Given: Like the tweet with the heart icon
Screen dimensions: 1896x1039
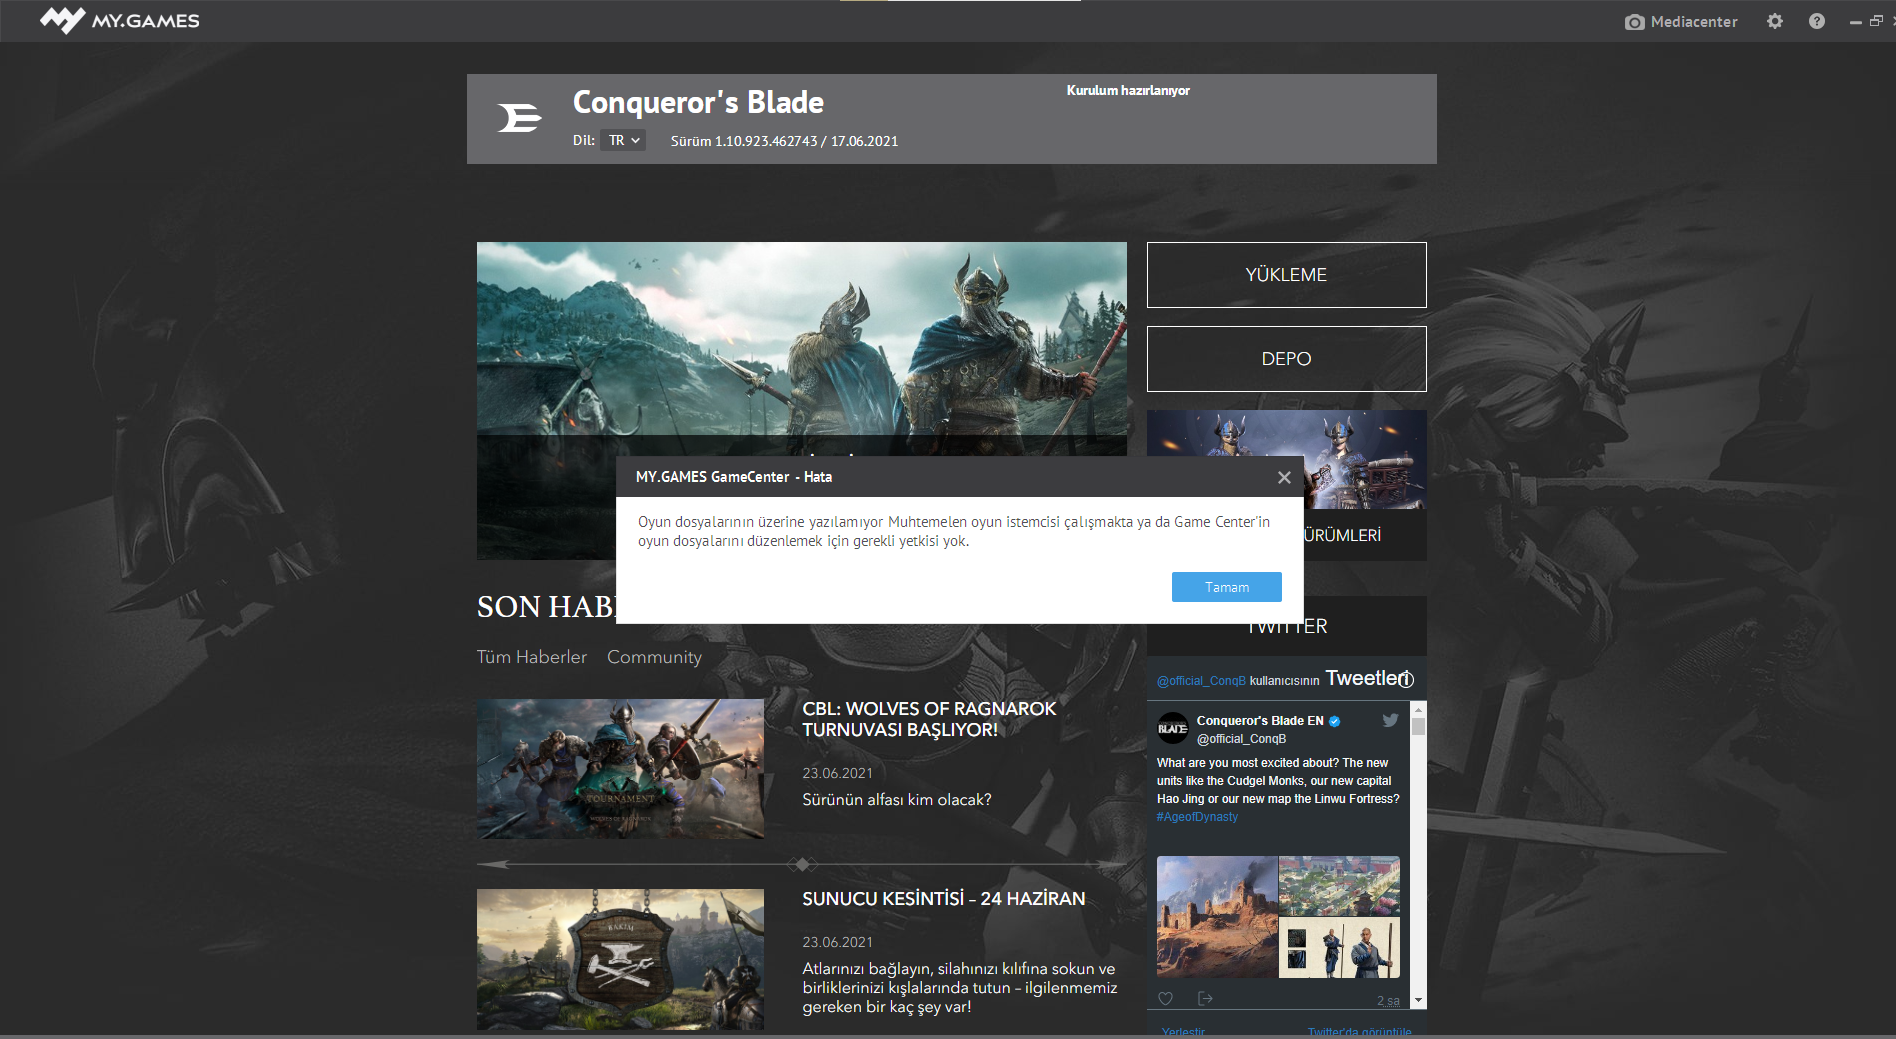Looking at the screenshot, I should coord(1165,998).
